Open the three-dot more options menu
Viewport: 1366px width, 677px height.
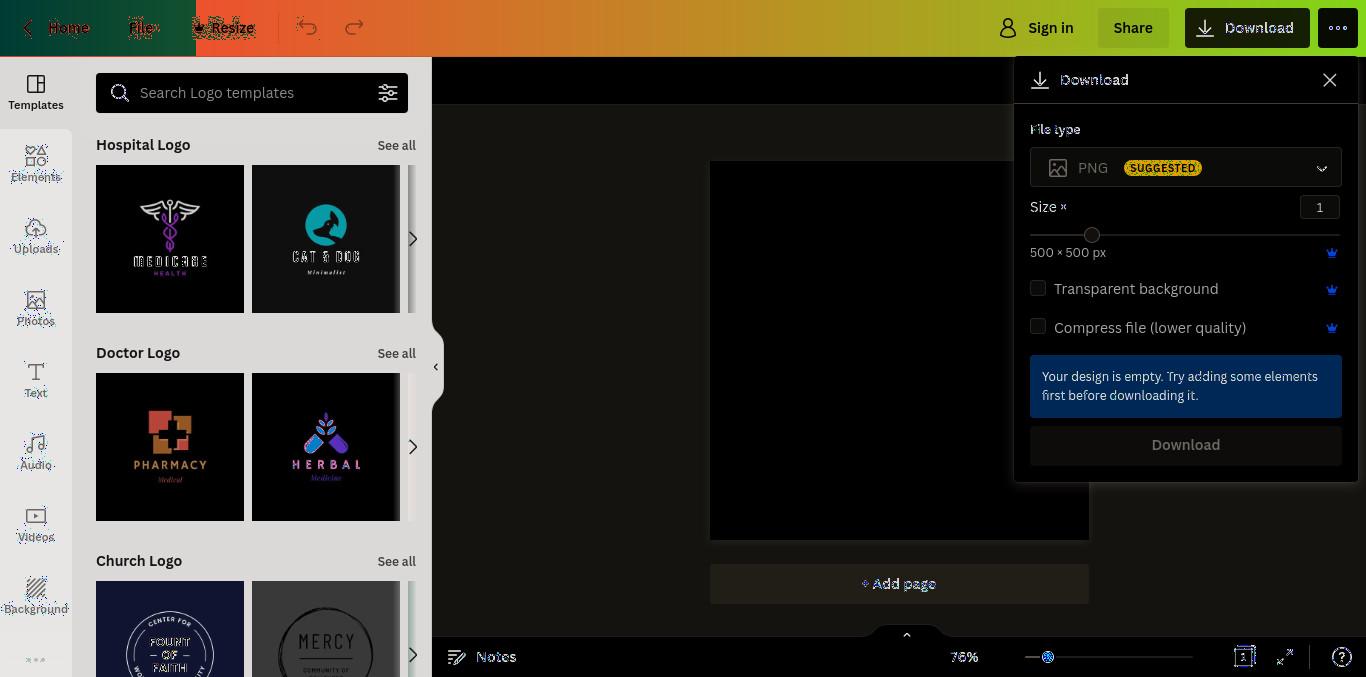point(1338,28)
